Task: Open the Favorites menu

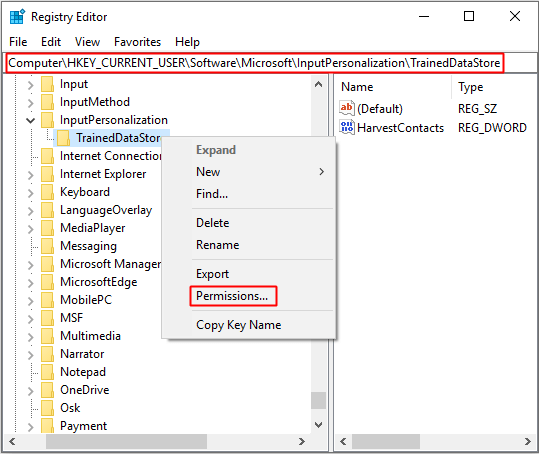Action: [138, 42]
